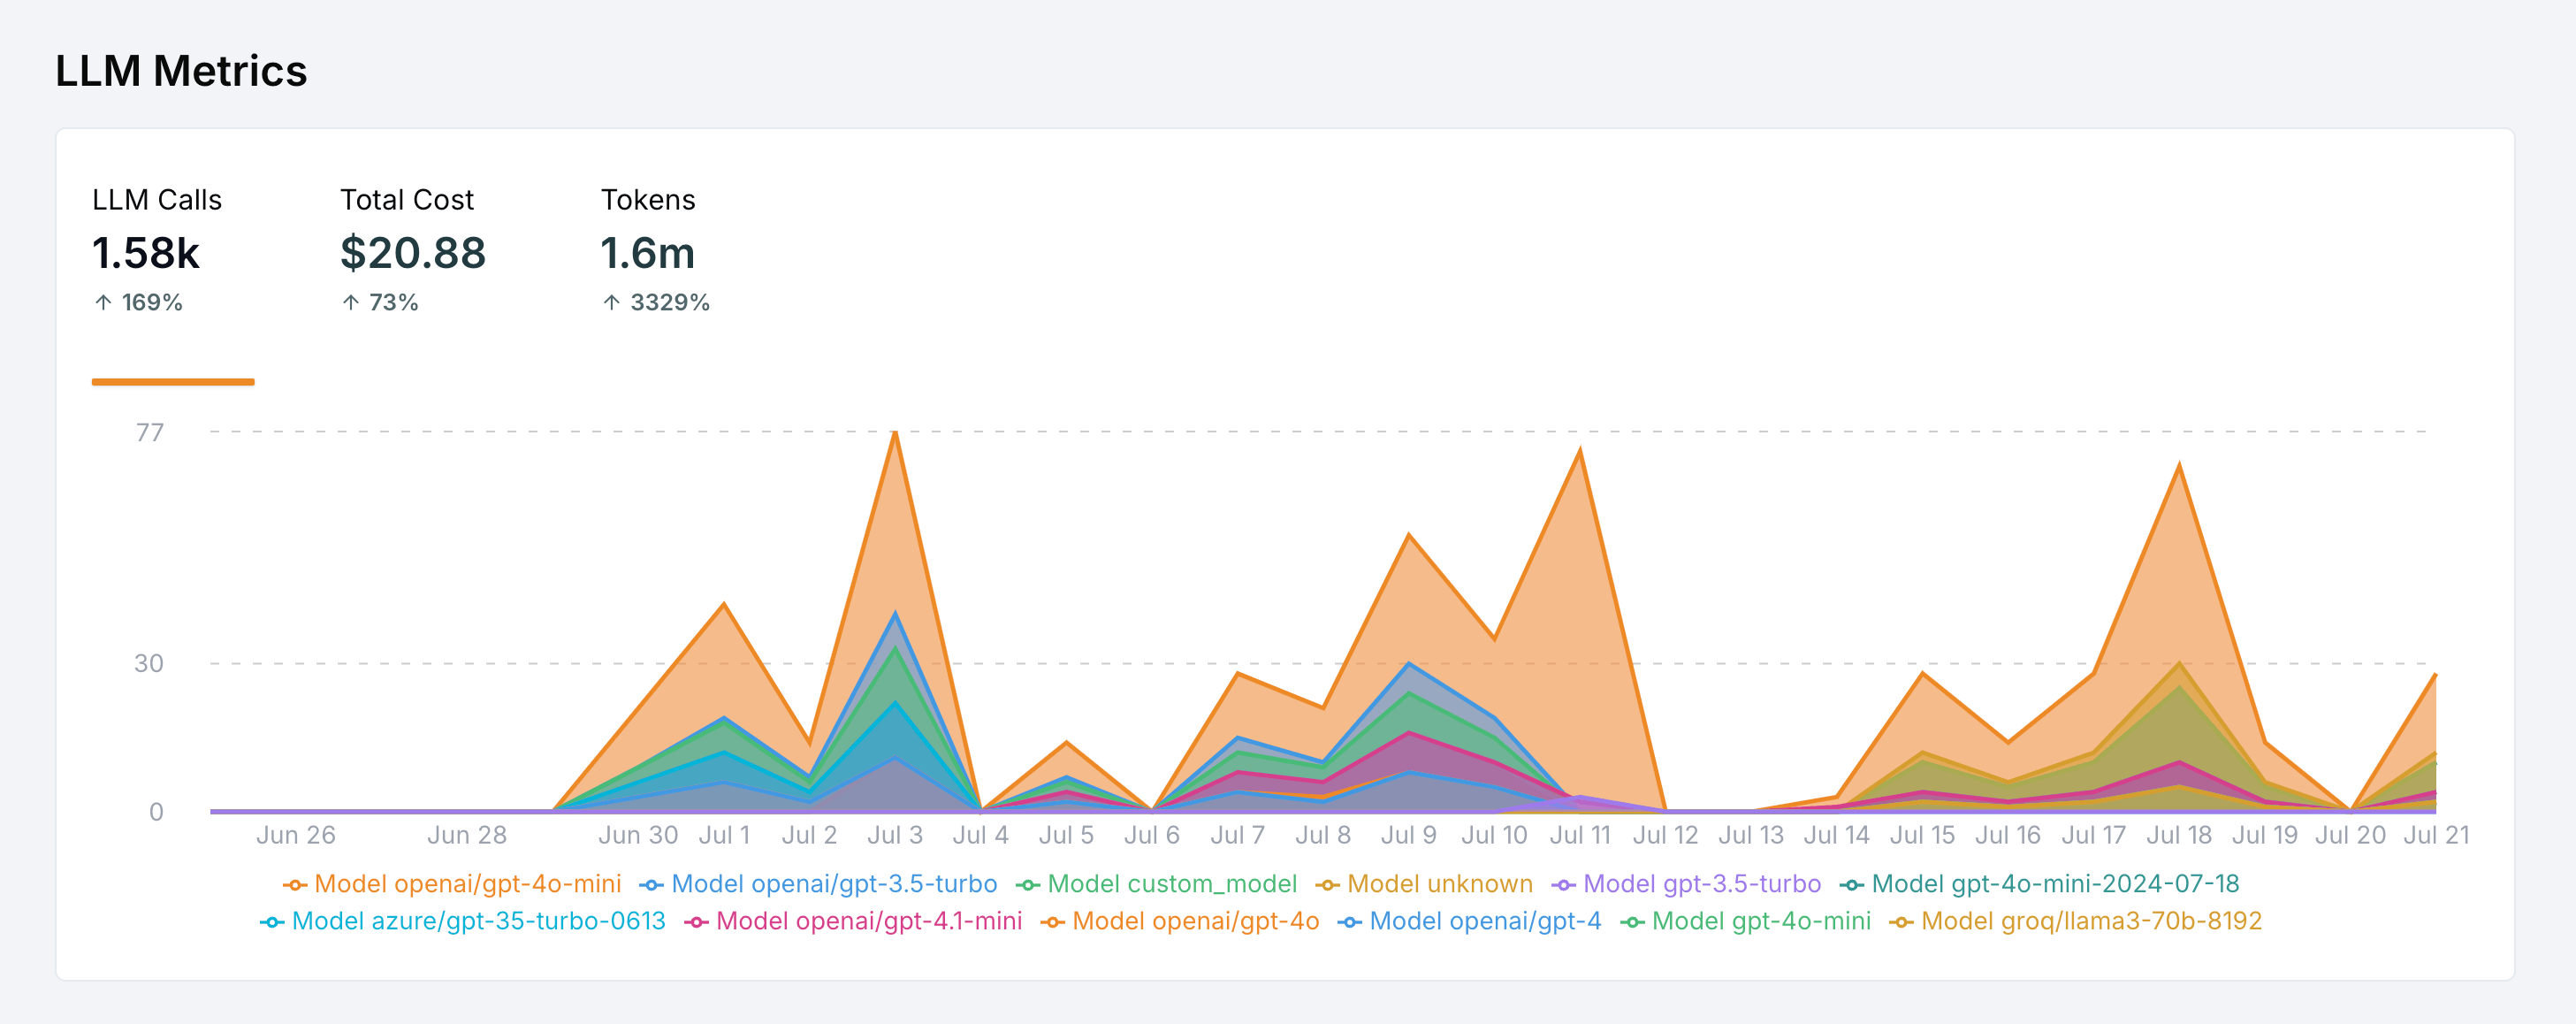
Task: Click the Jun 30 x-axis label
Action: pyautogui.click(x=638, y=835)
